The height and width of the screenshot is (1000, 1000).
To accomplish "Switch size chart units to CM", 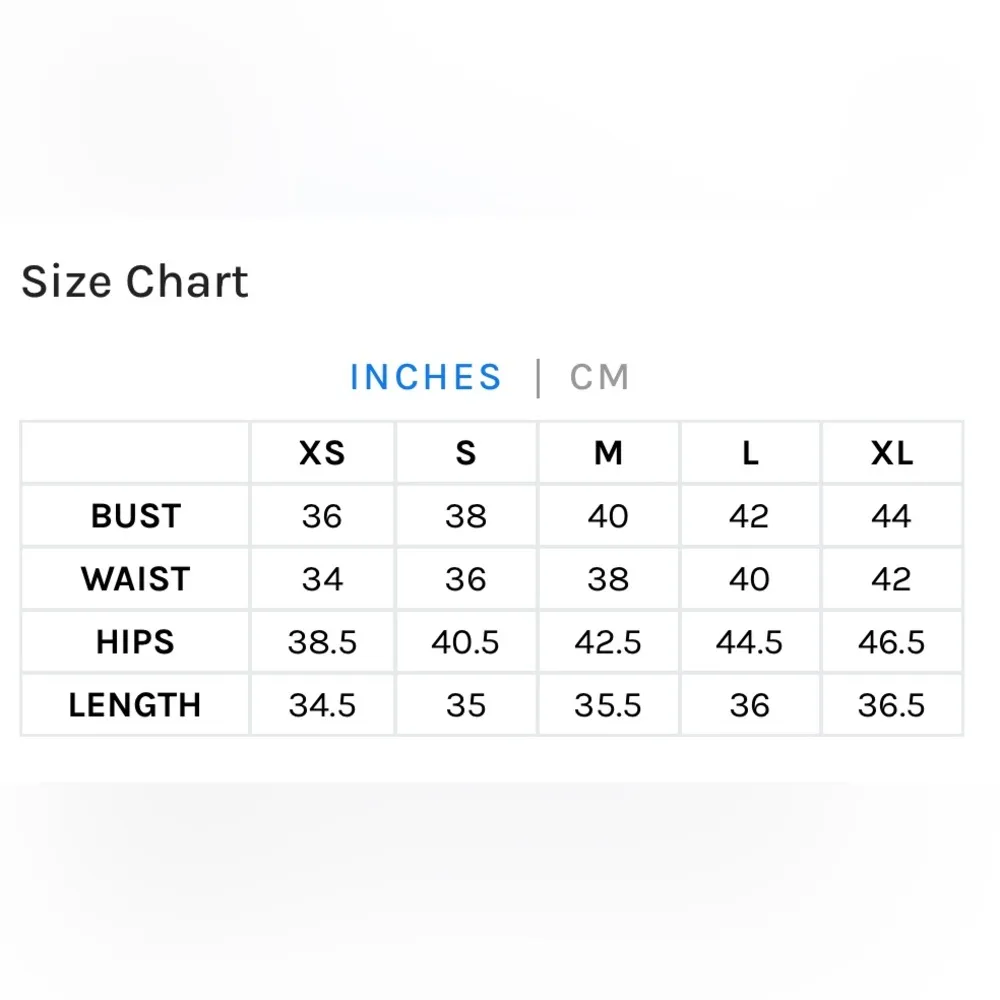I will [599, 377].
